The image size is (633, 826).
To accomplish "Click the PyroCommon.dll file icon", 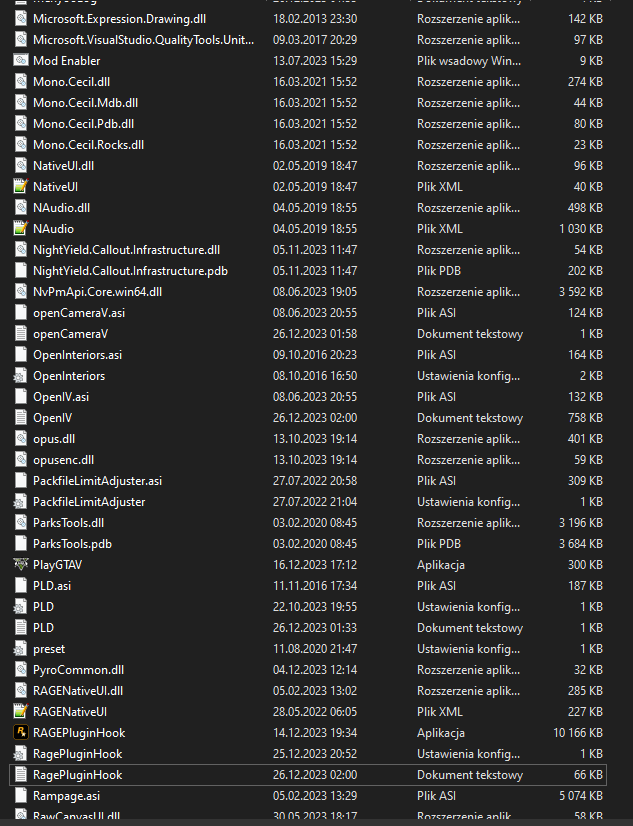I will [21, 670].
